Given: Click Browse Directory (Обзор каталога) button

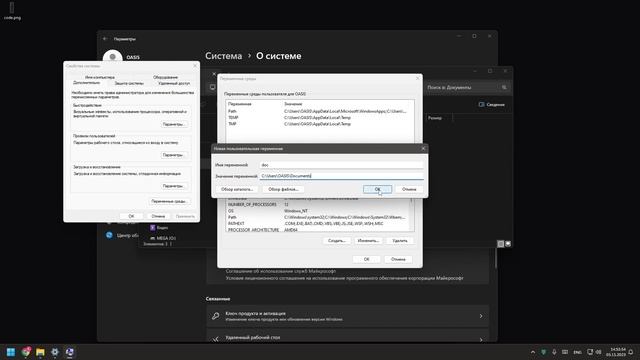Looking at the screenshot, I should [x=237, y=189].
